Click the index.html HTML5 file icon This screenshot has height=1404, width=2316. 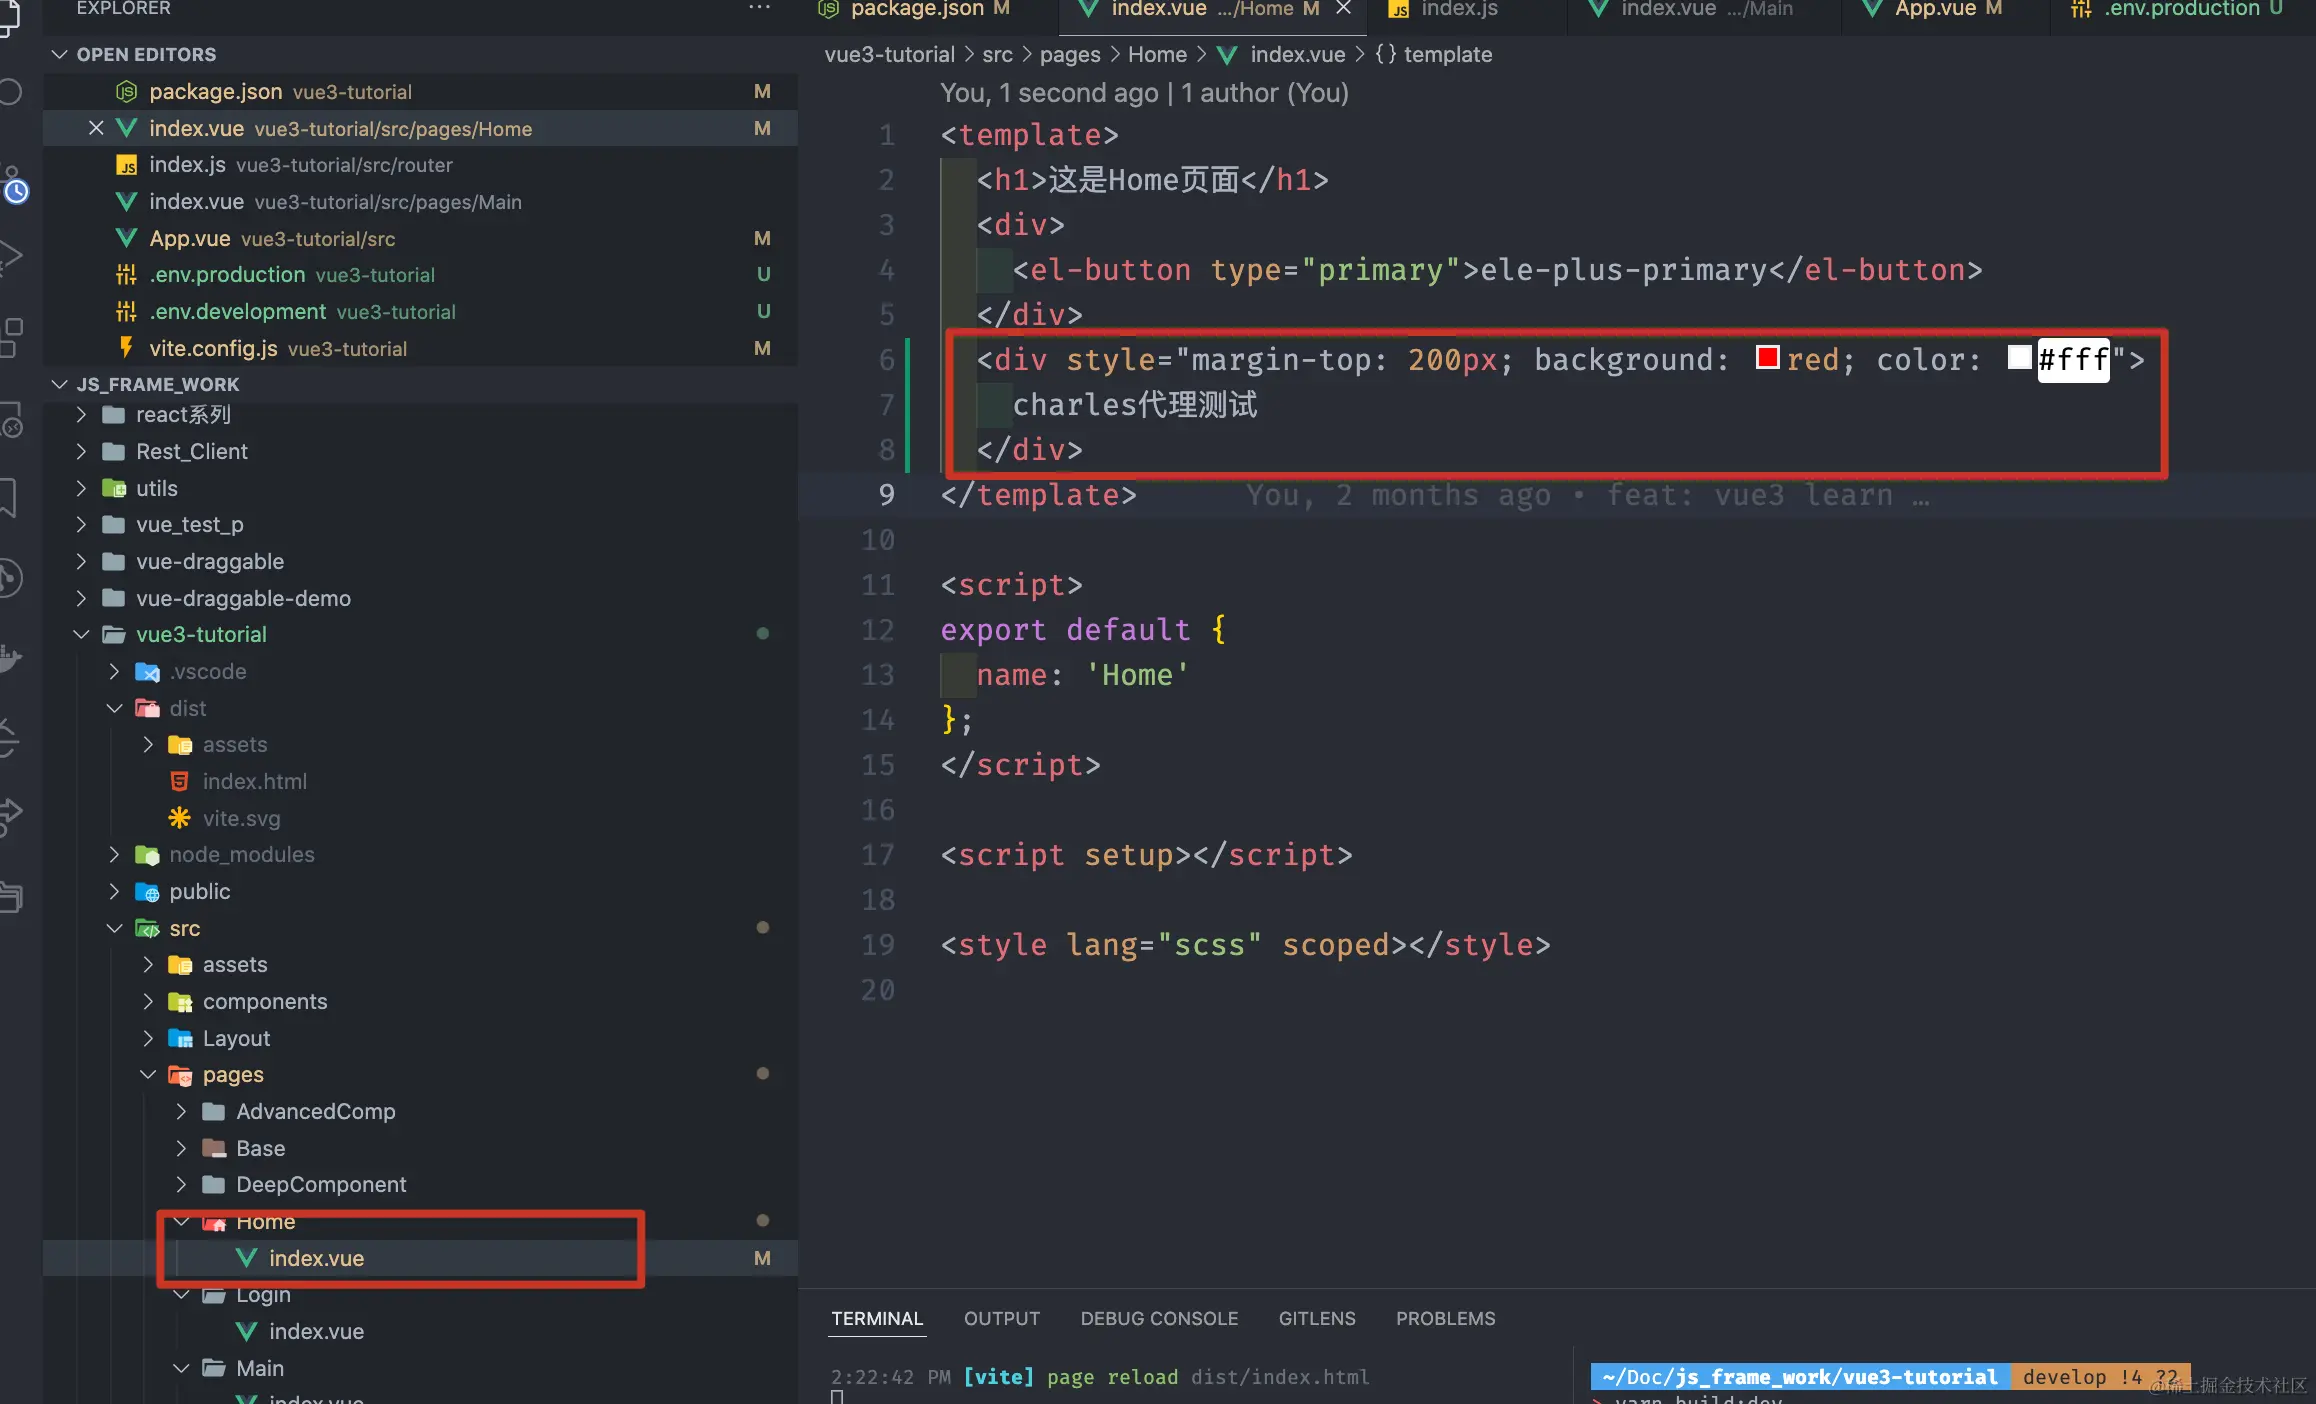point(179,781)
